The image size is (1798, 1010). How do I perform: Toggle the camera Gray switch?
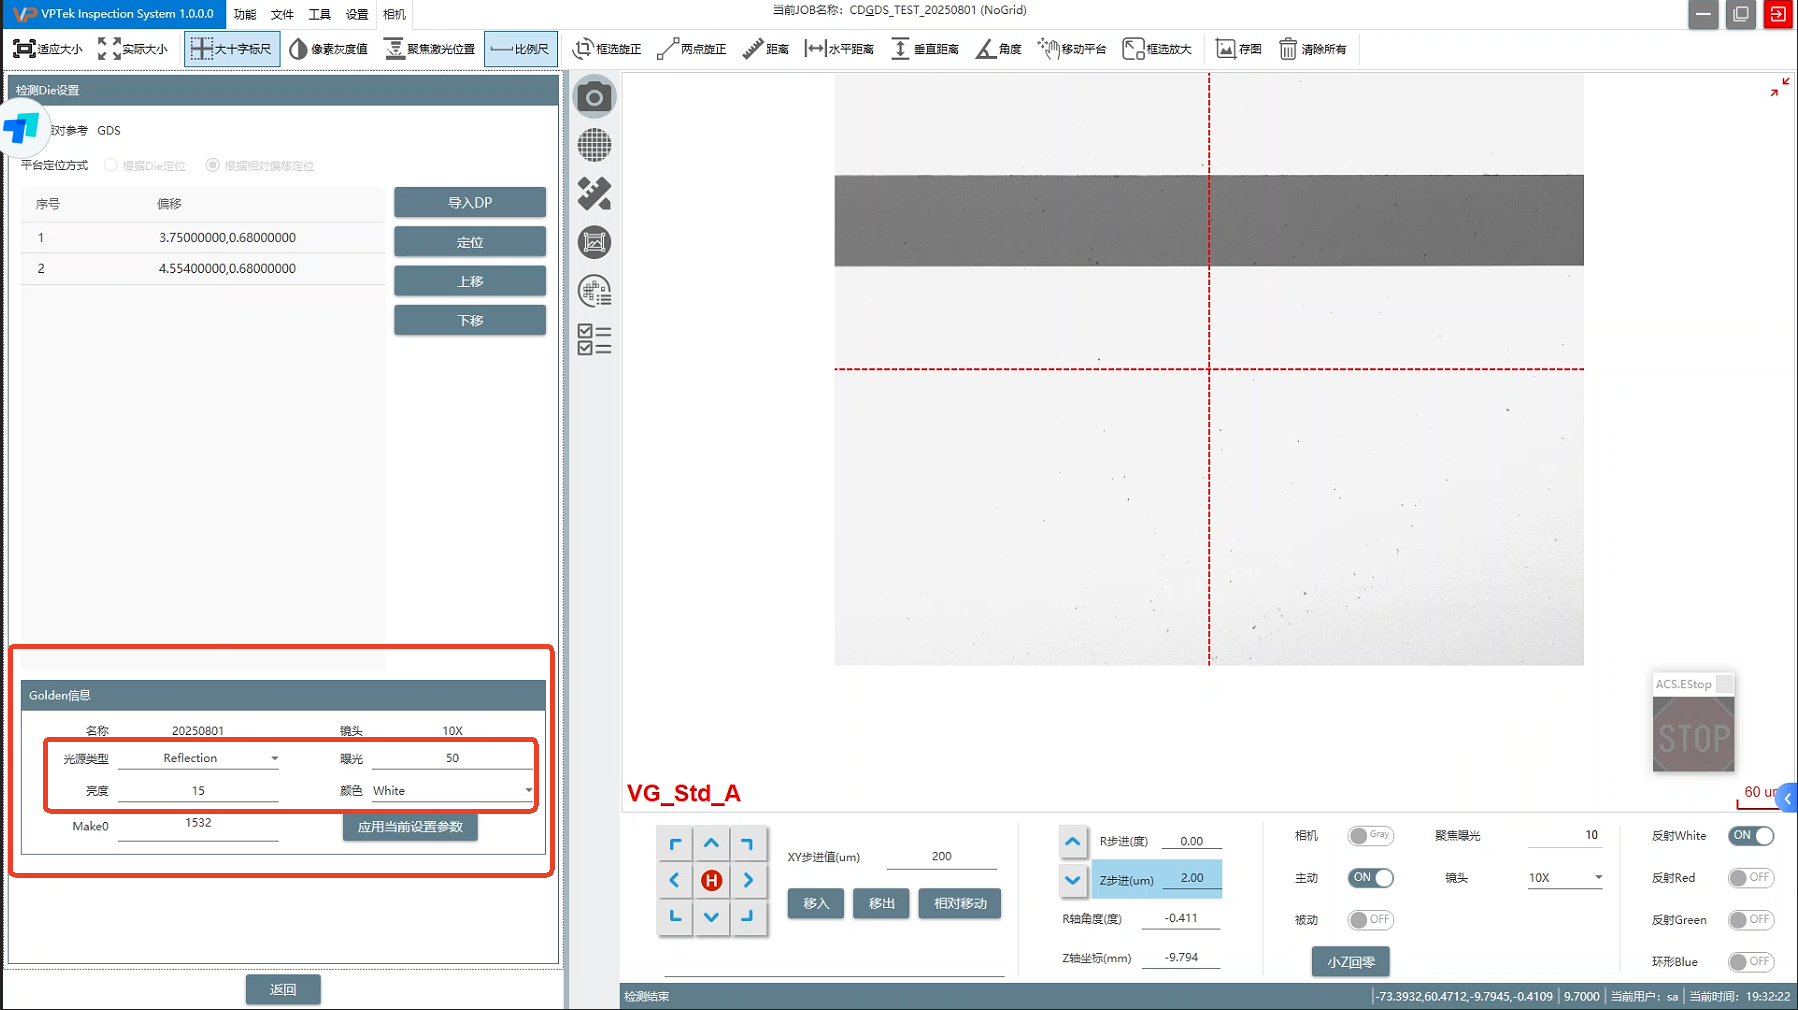point(1370,836)
